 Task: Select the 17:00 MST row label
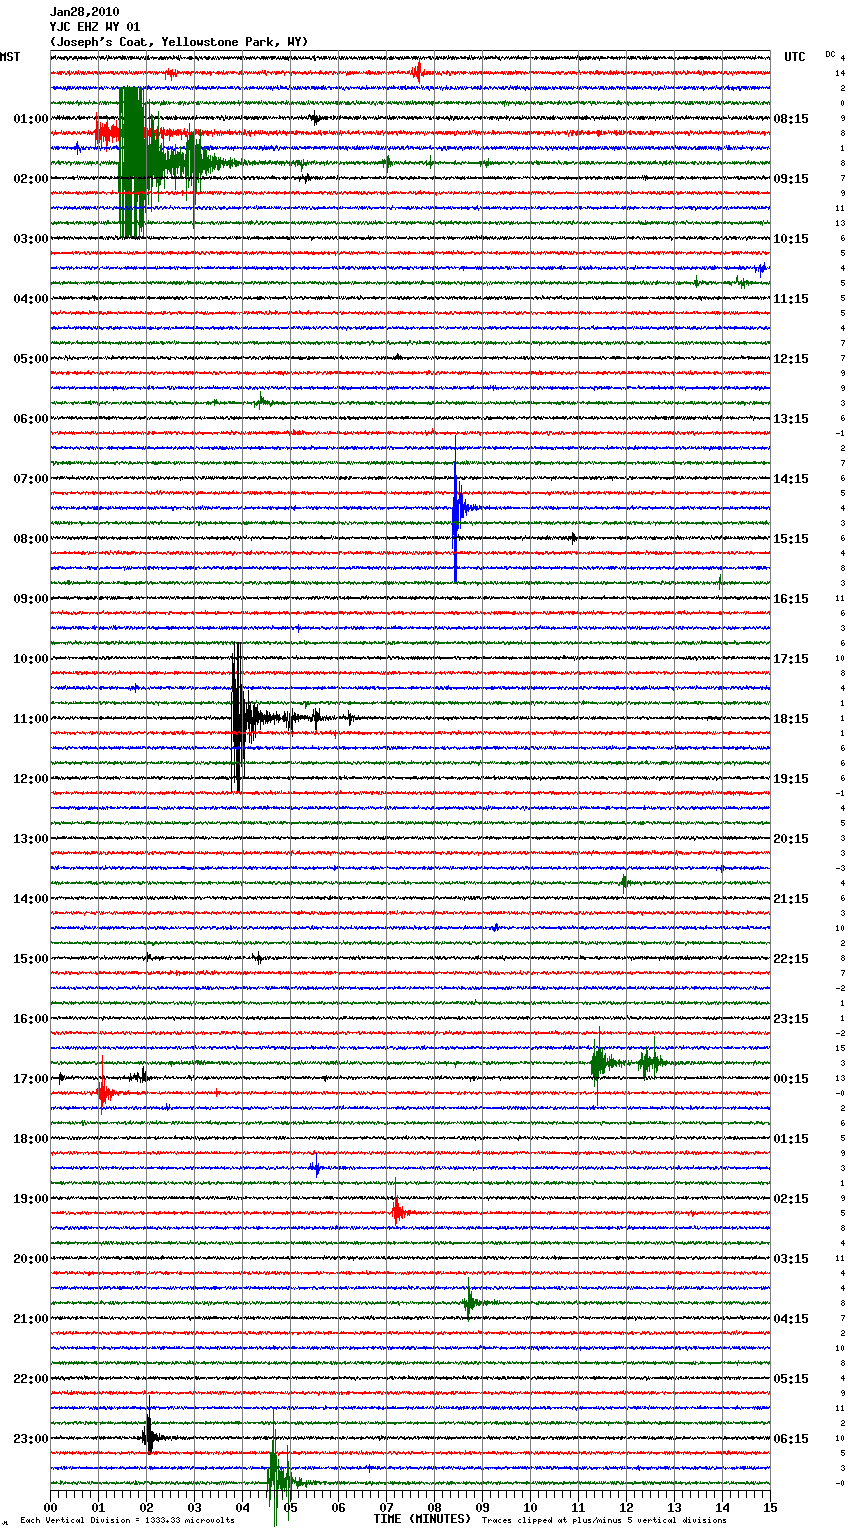coord(31,1079)
